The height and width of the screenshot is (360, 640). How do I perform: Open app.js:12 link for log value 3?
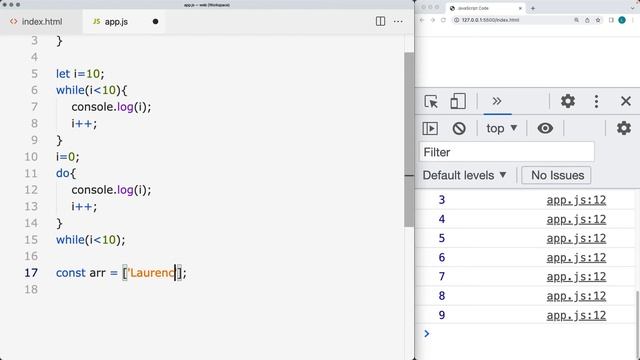[576, 200]
